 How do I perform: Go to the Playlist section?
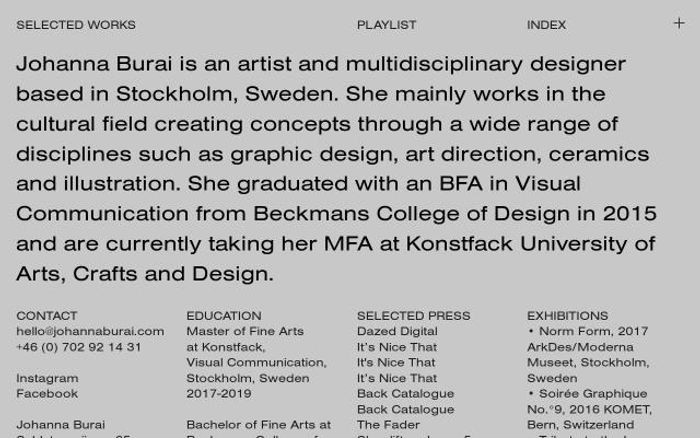[386, 24]
